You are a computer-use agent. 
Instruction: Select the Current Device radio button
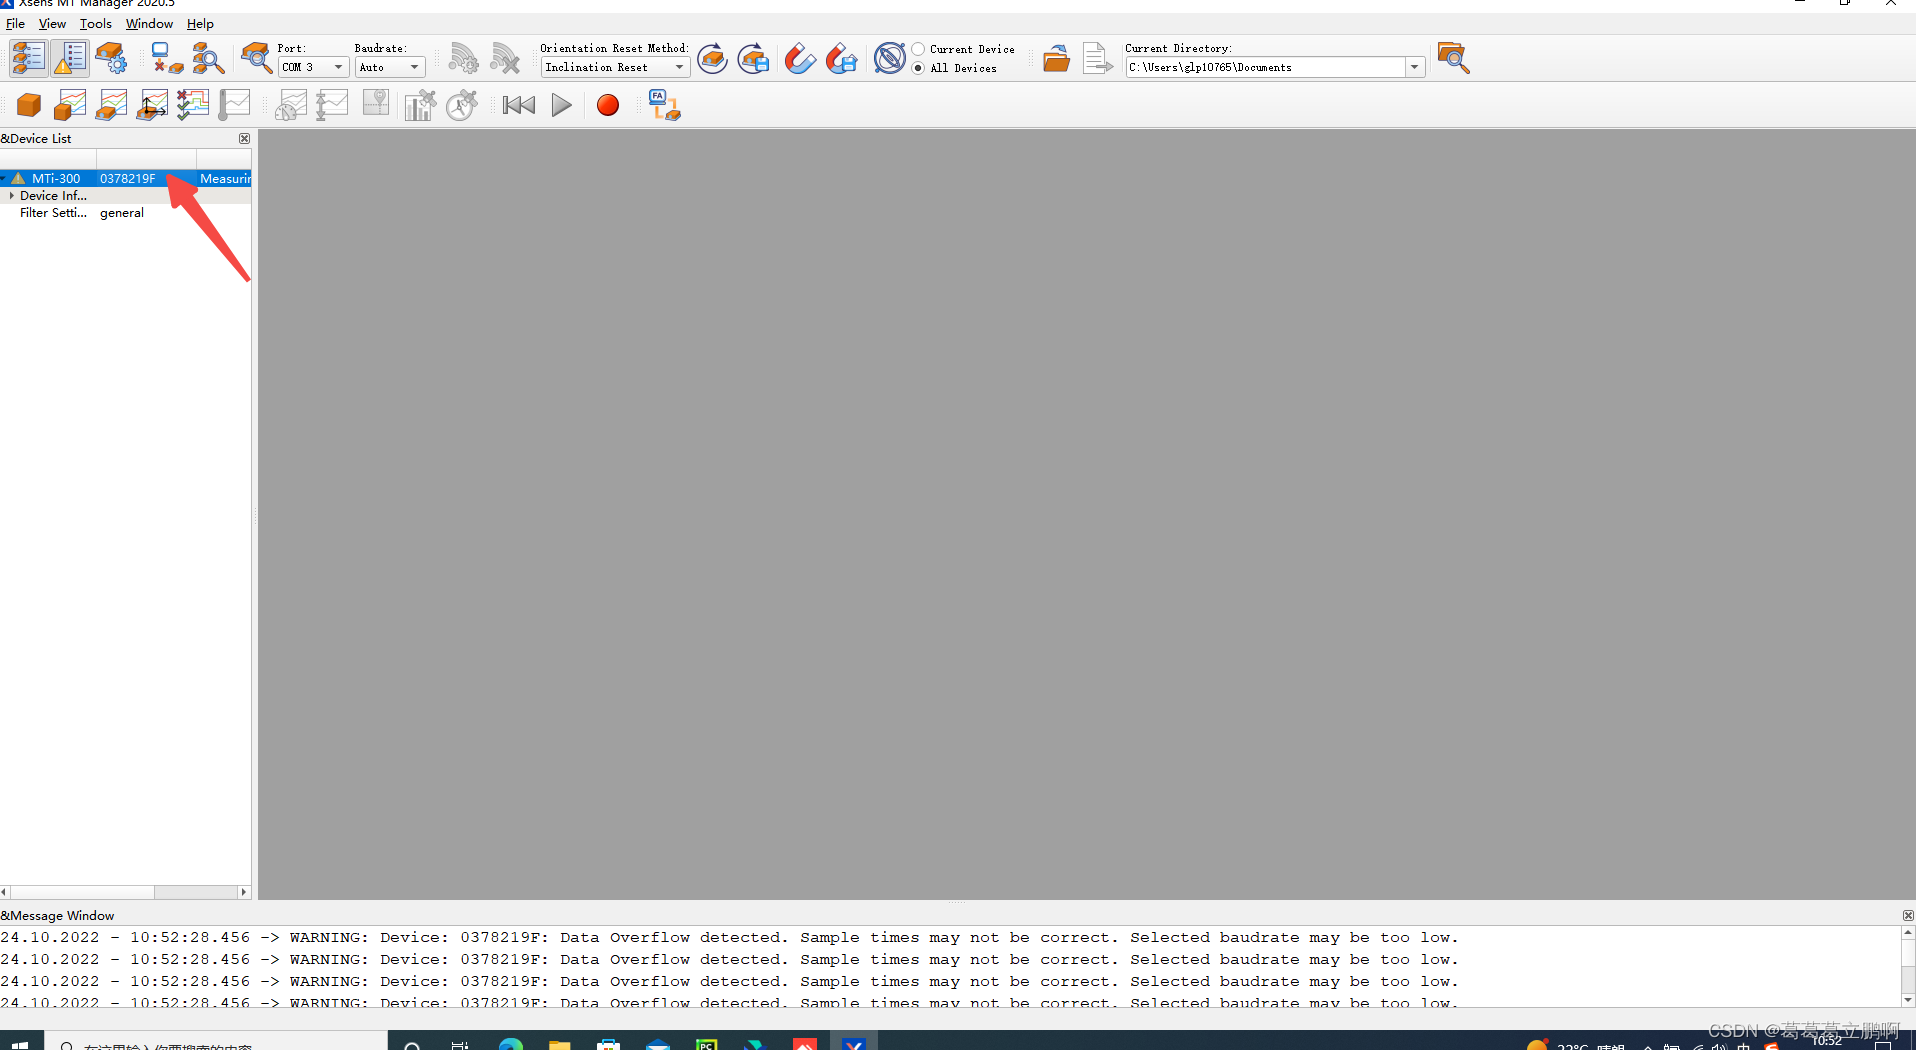coord(918,49)
